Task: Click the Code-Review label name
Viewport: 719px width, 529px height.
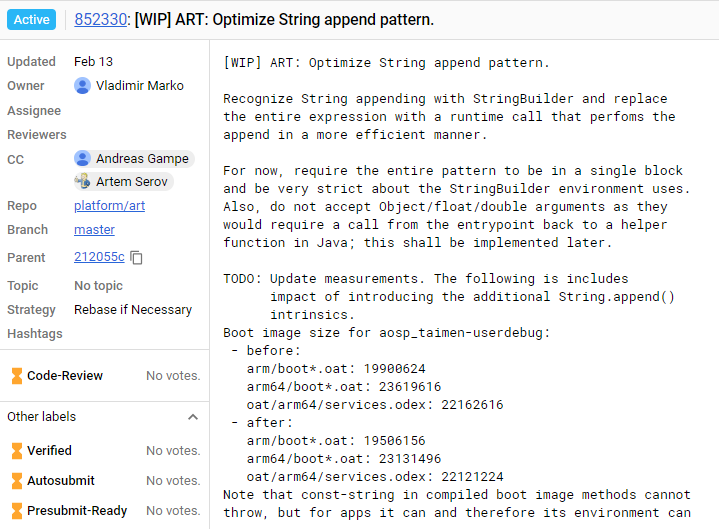Action: pyautogui.click(x=65, y=375)
